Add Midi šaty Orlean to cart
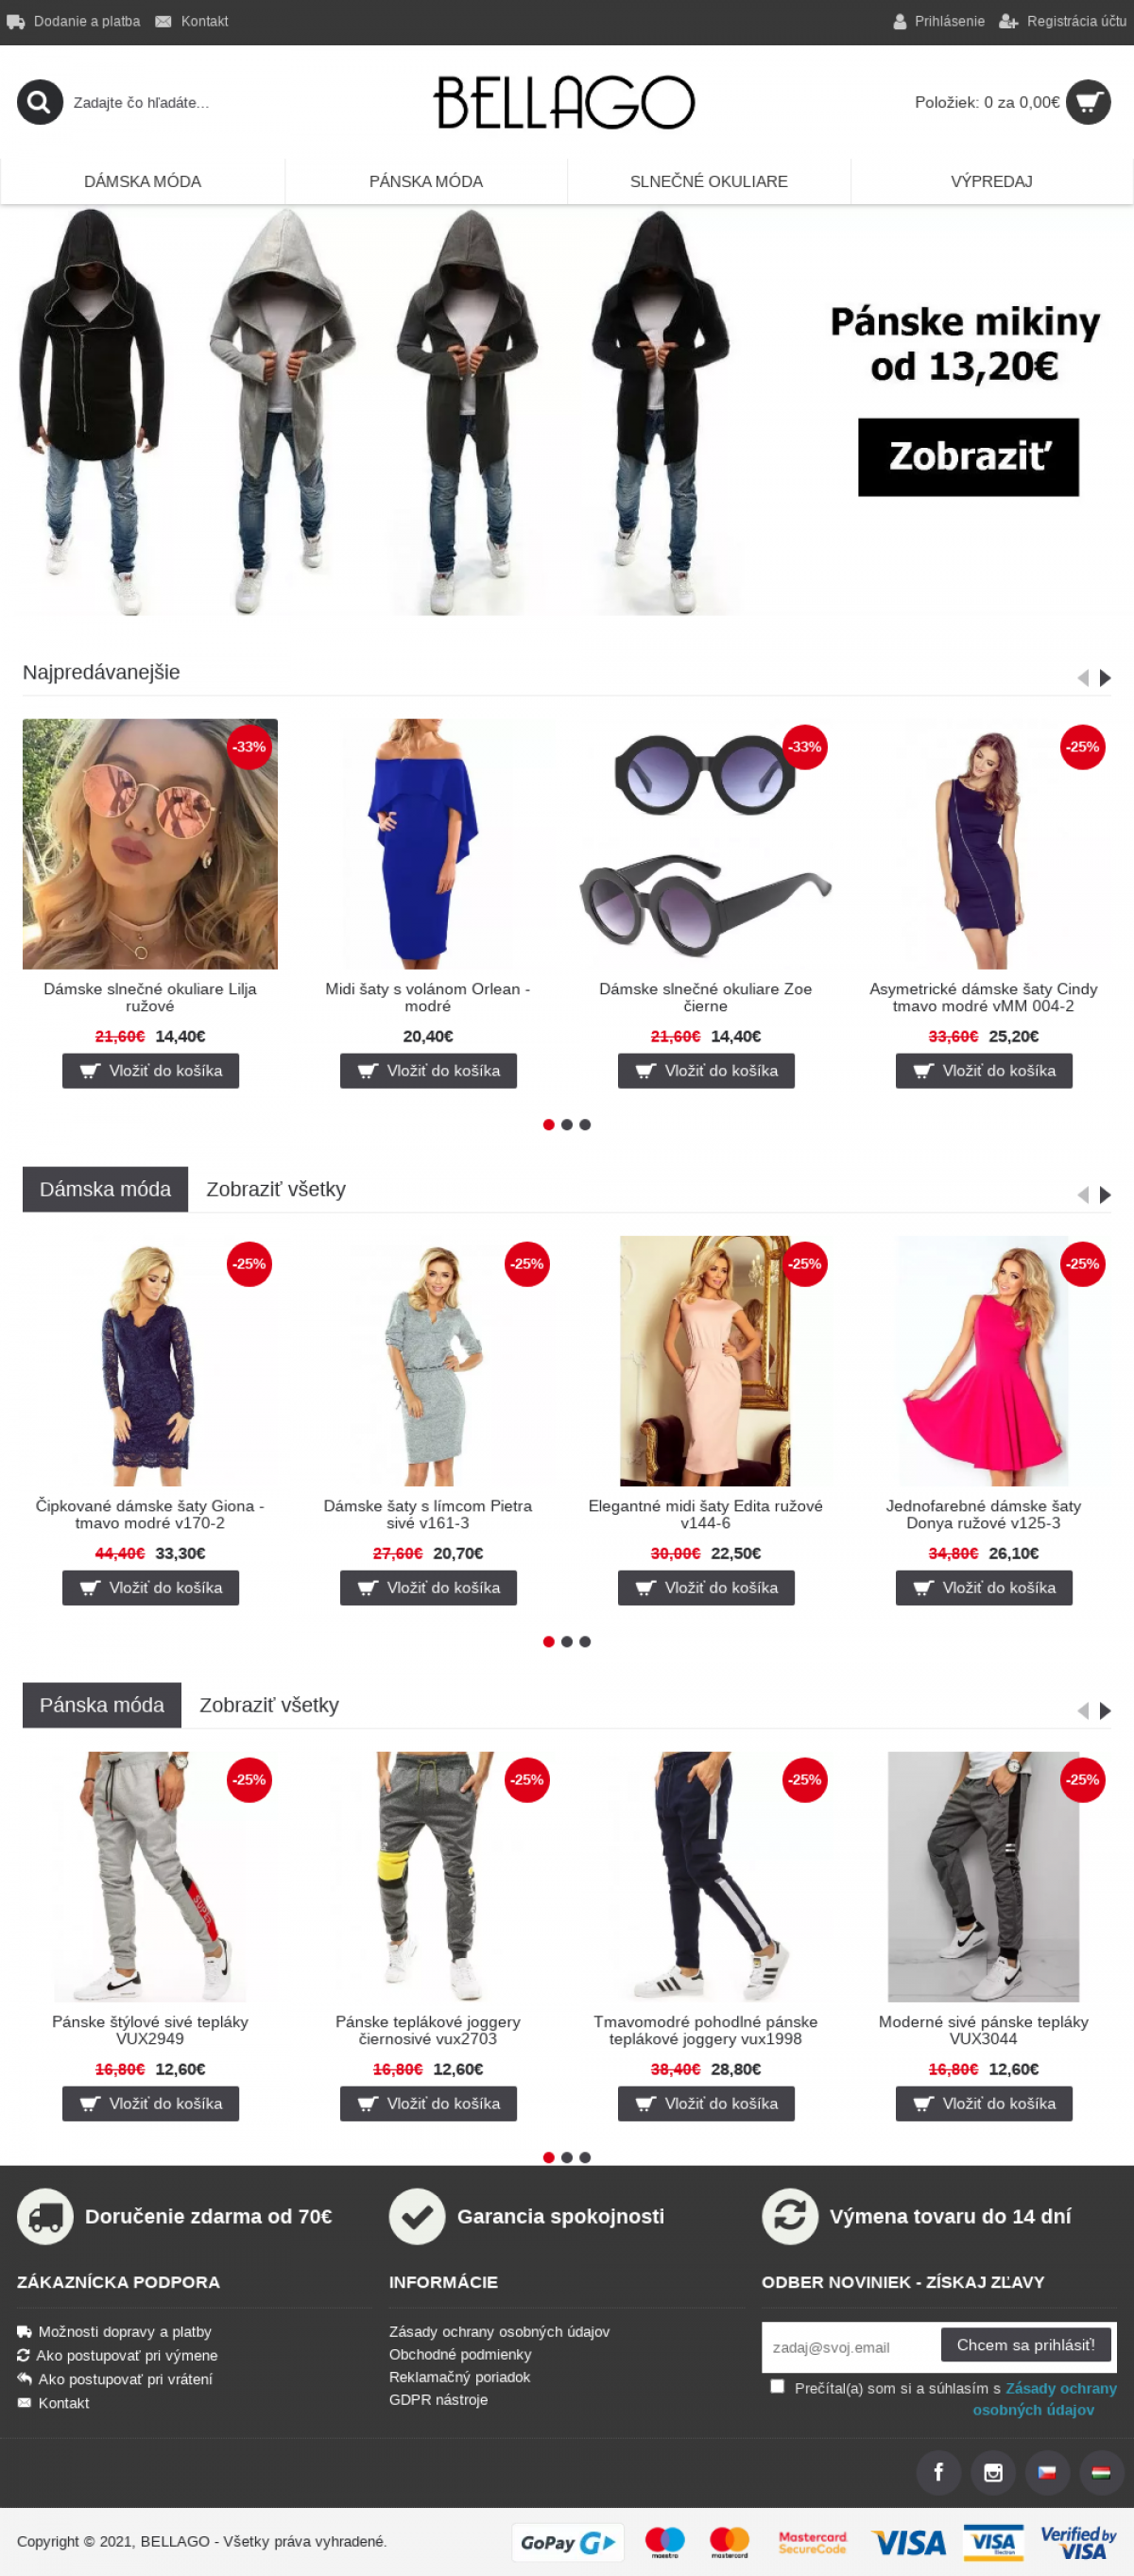1134x2576 pixels. point(428,1071)
